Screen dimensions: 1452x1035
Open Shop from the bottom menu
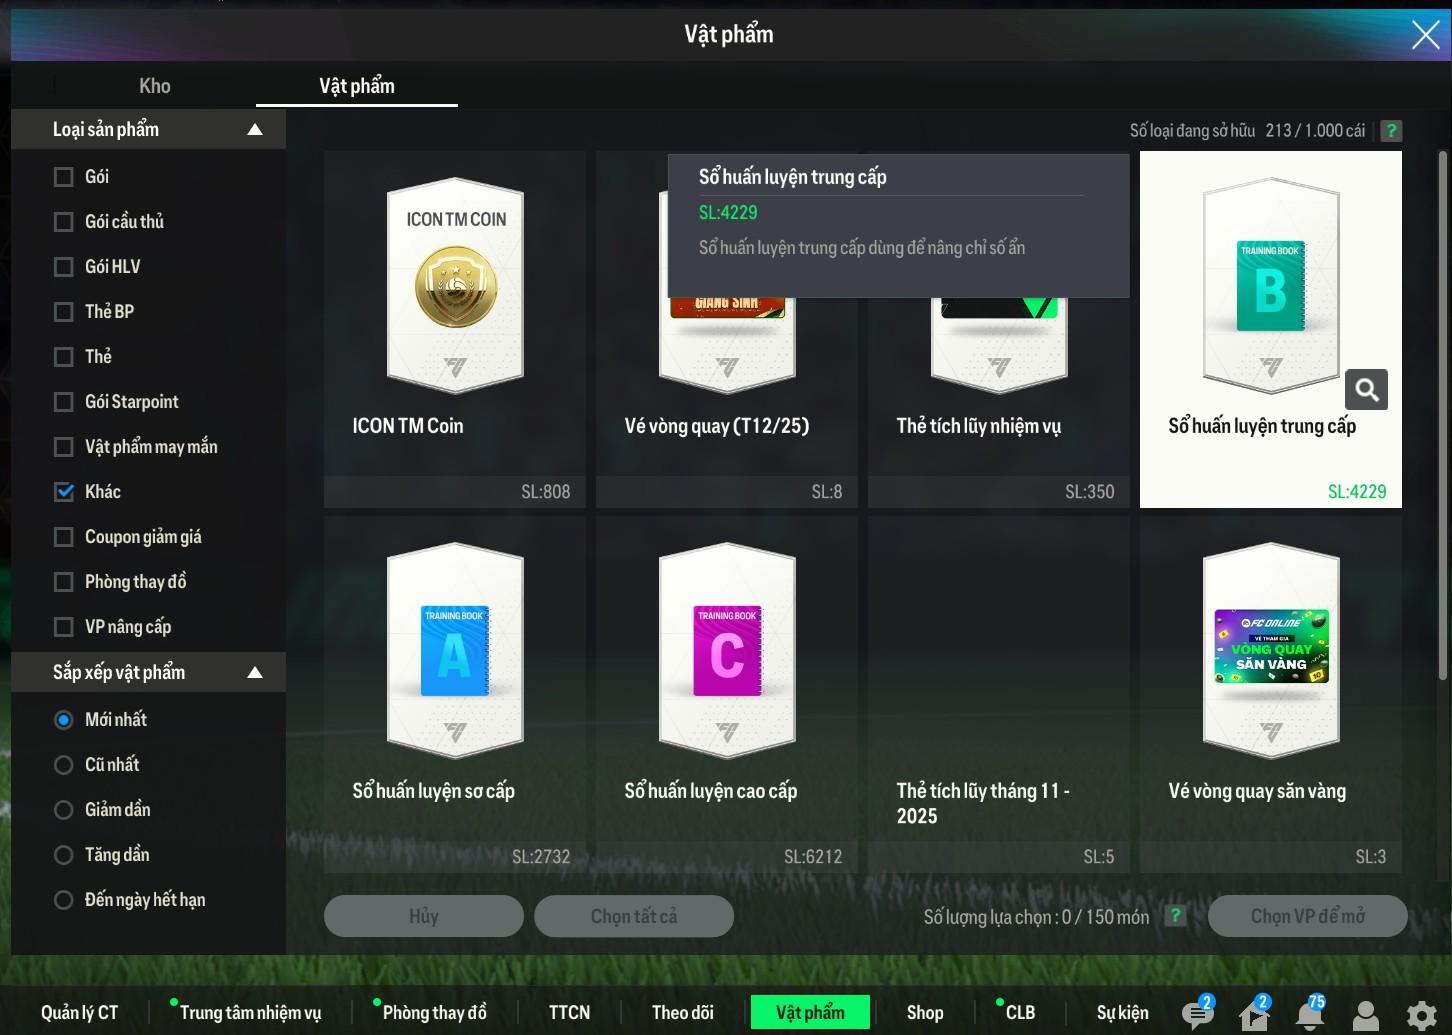point(924,1012)
